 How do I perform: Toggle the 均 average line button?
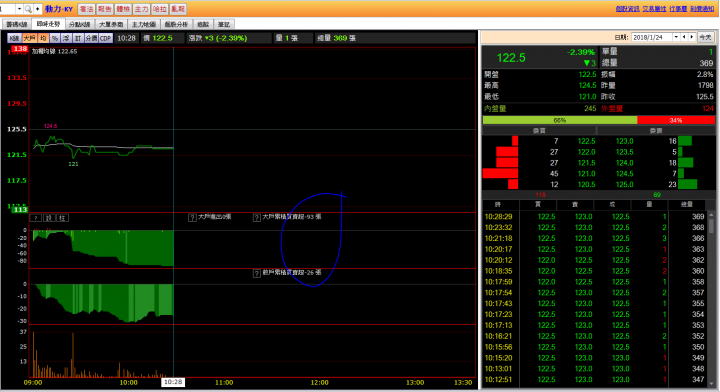tap(43, 38)
